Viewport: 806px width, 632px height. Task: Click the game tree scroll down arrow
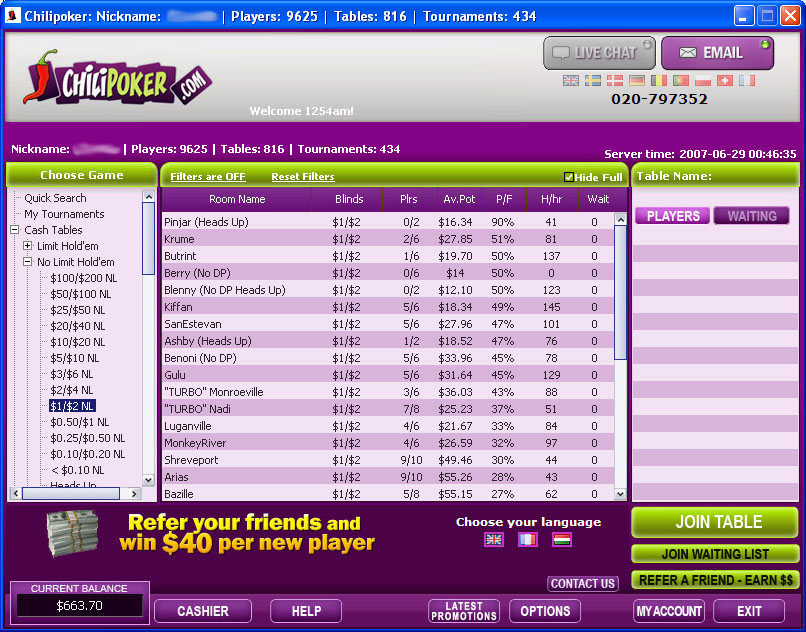(149, 480)
